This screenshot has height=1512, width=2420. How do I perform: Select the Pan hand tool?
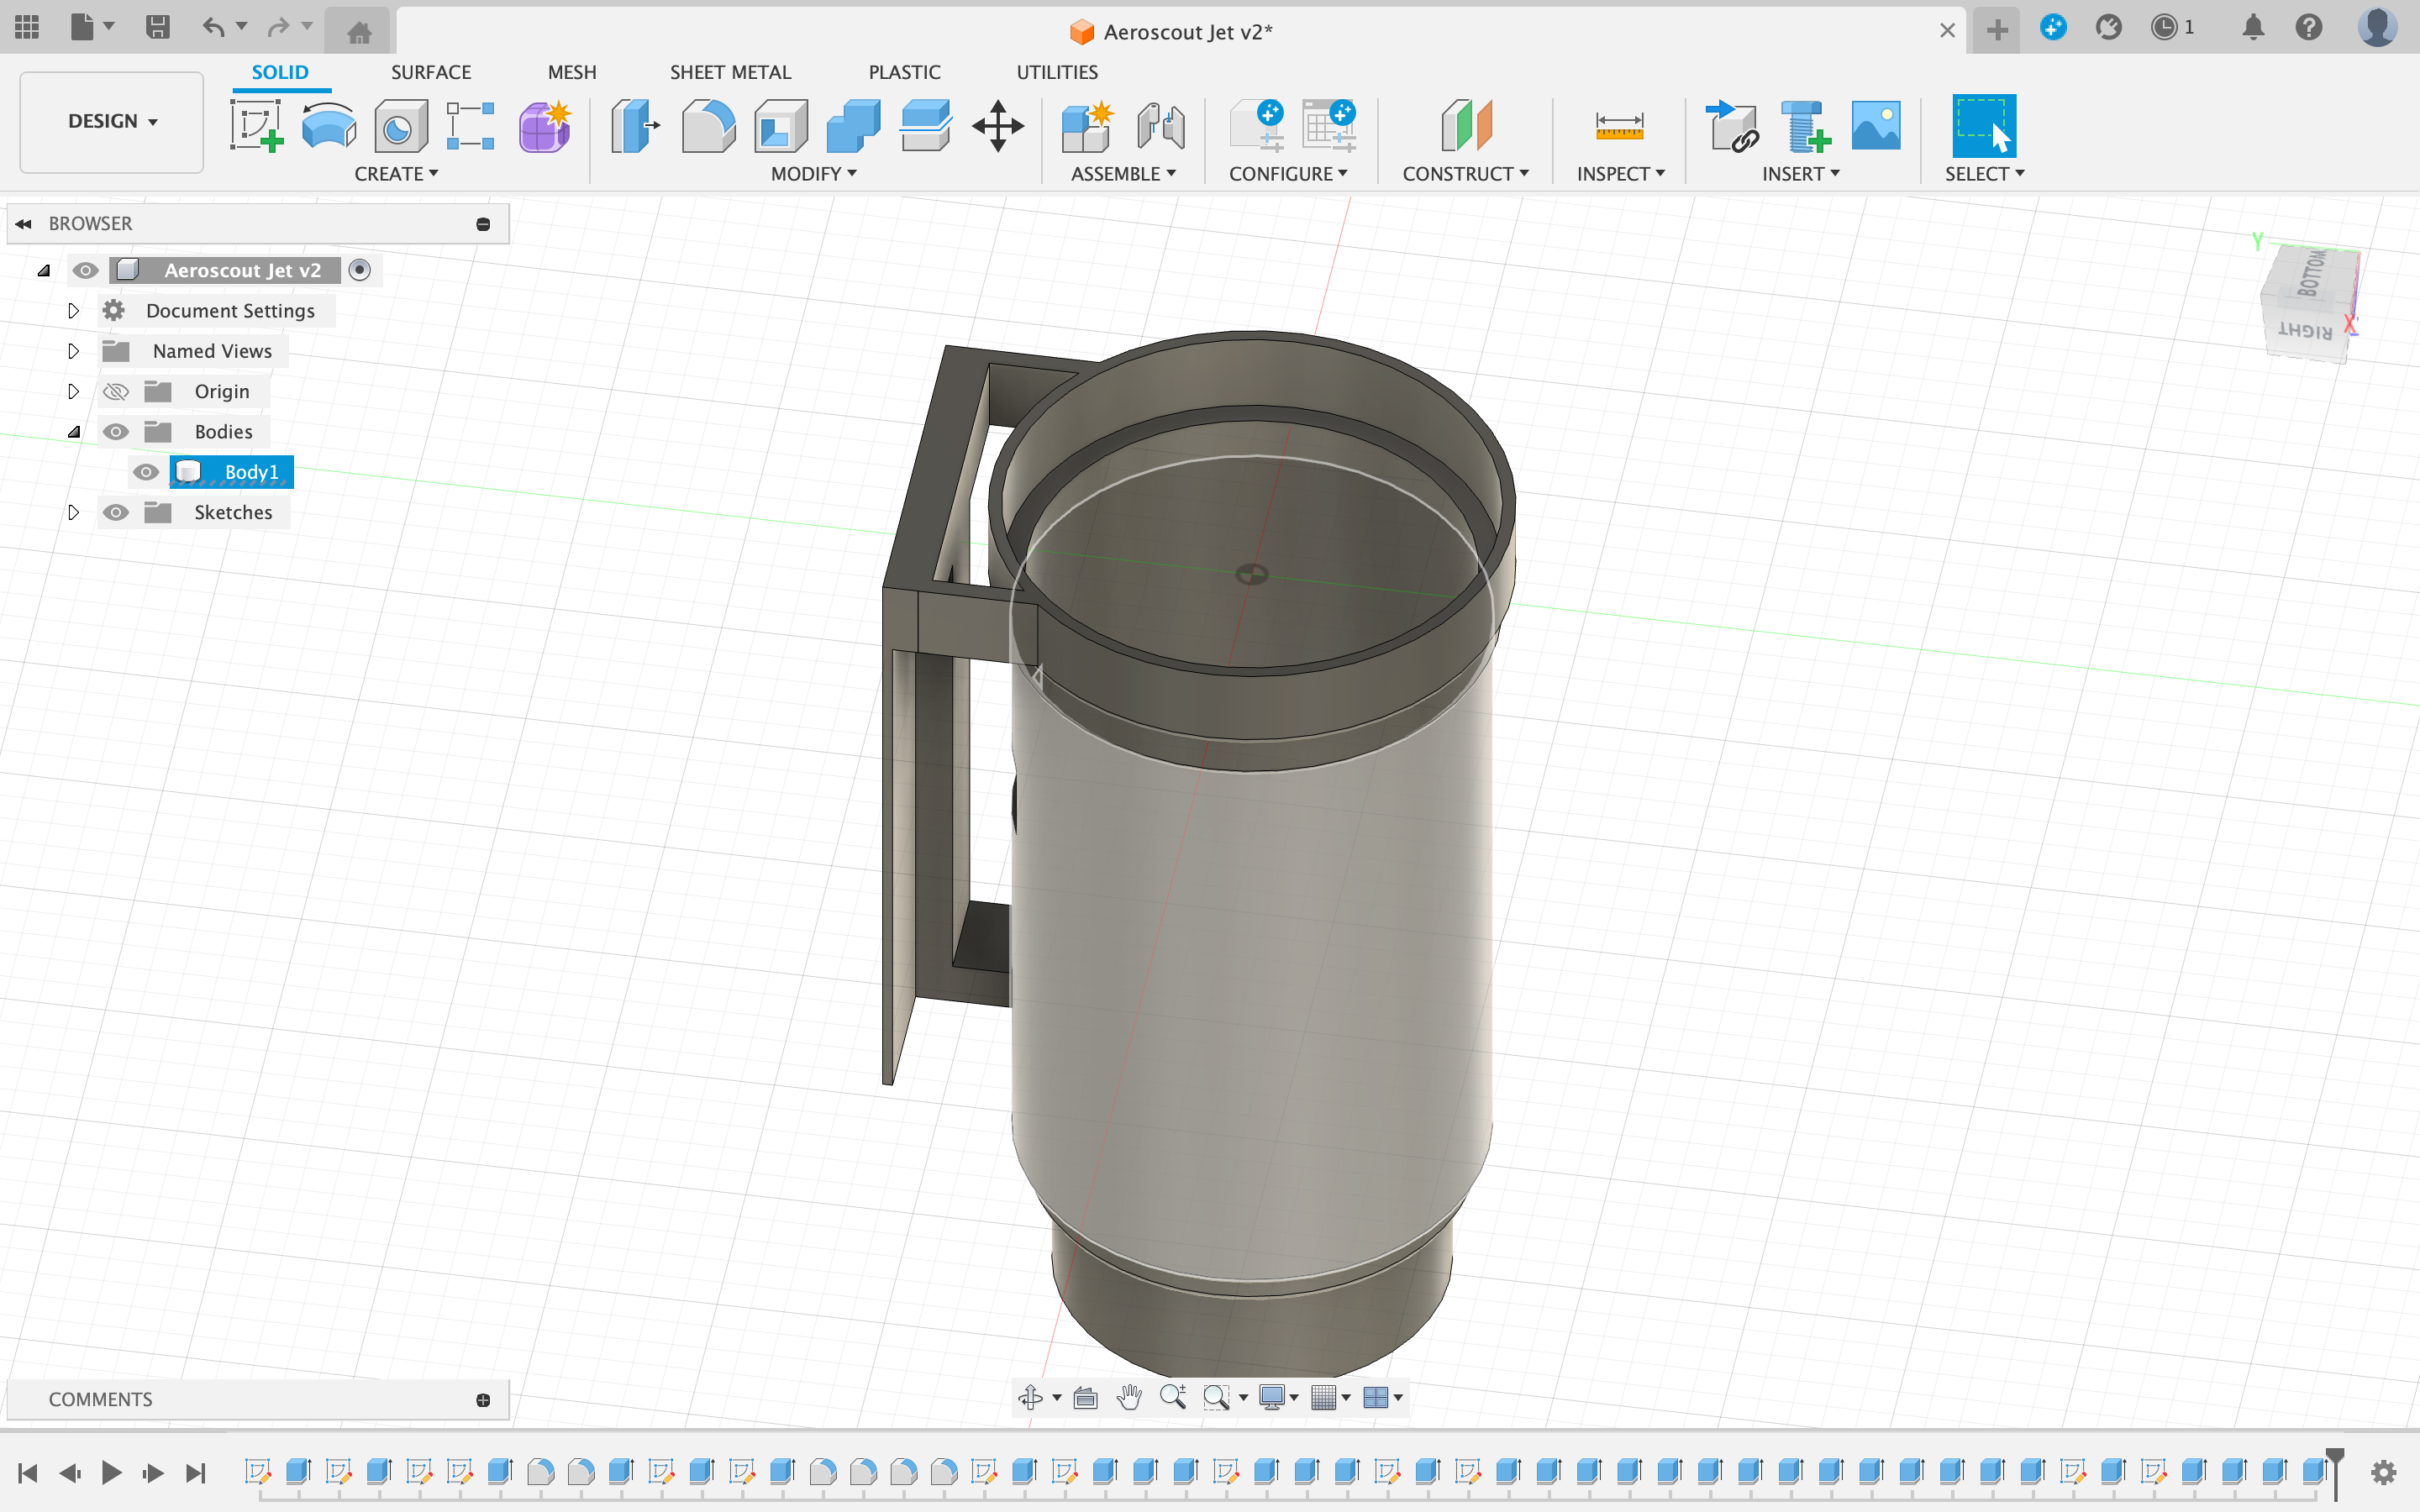pos(1129,1397)
